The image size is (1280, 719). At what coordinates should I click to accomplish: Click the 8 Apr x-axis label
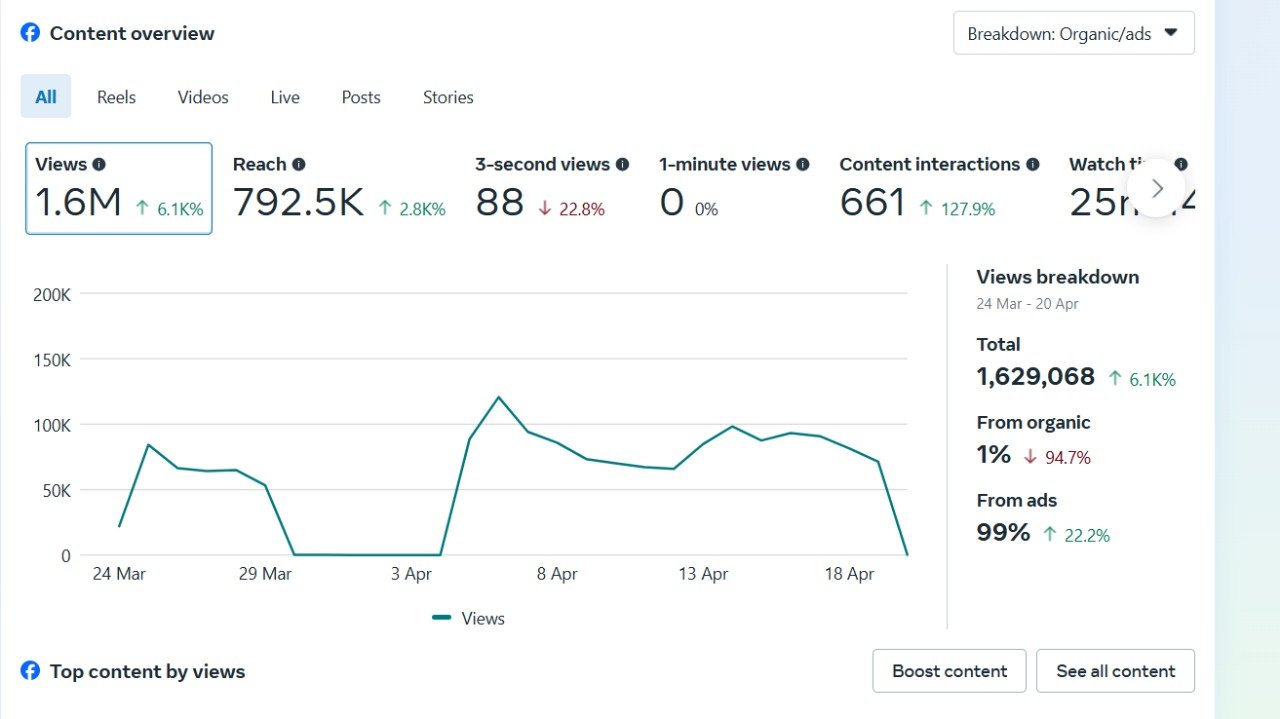click(557, 574)
